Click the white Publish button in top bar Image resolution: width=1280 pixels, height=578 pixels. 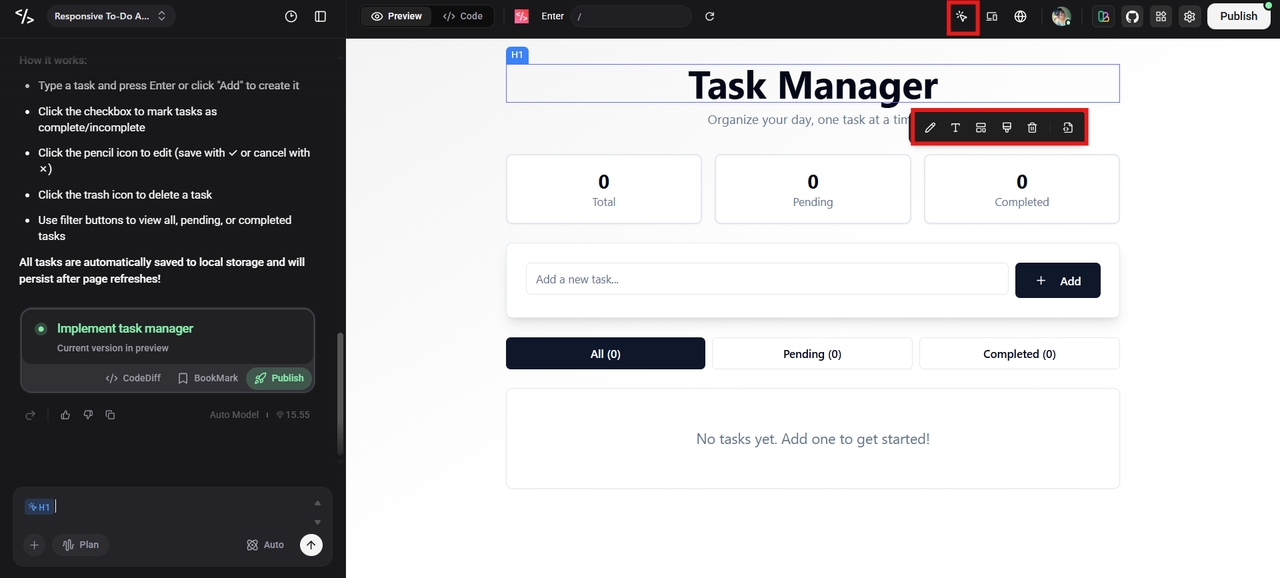[1238, 16]
